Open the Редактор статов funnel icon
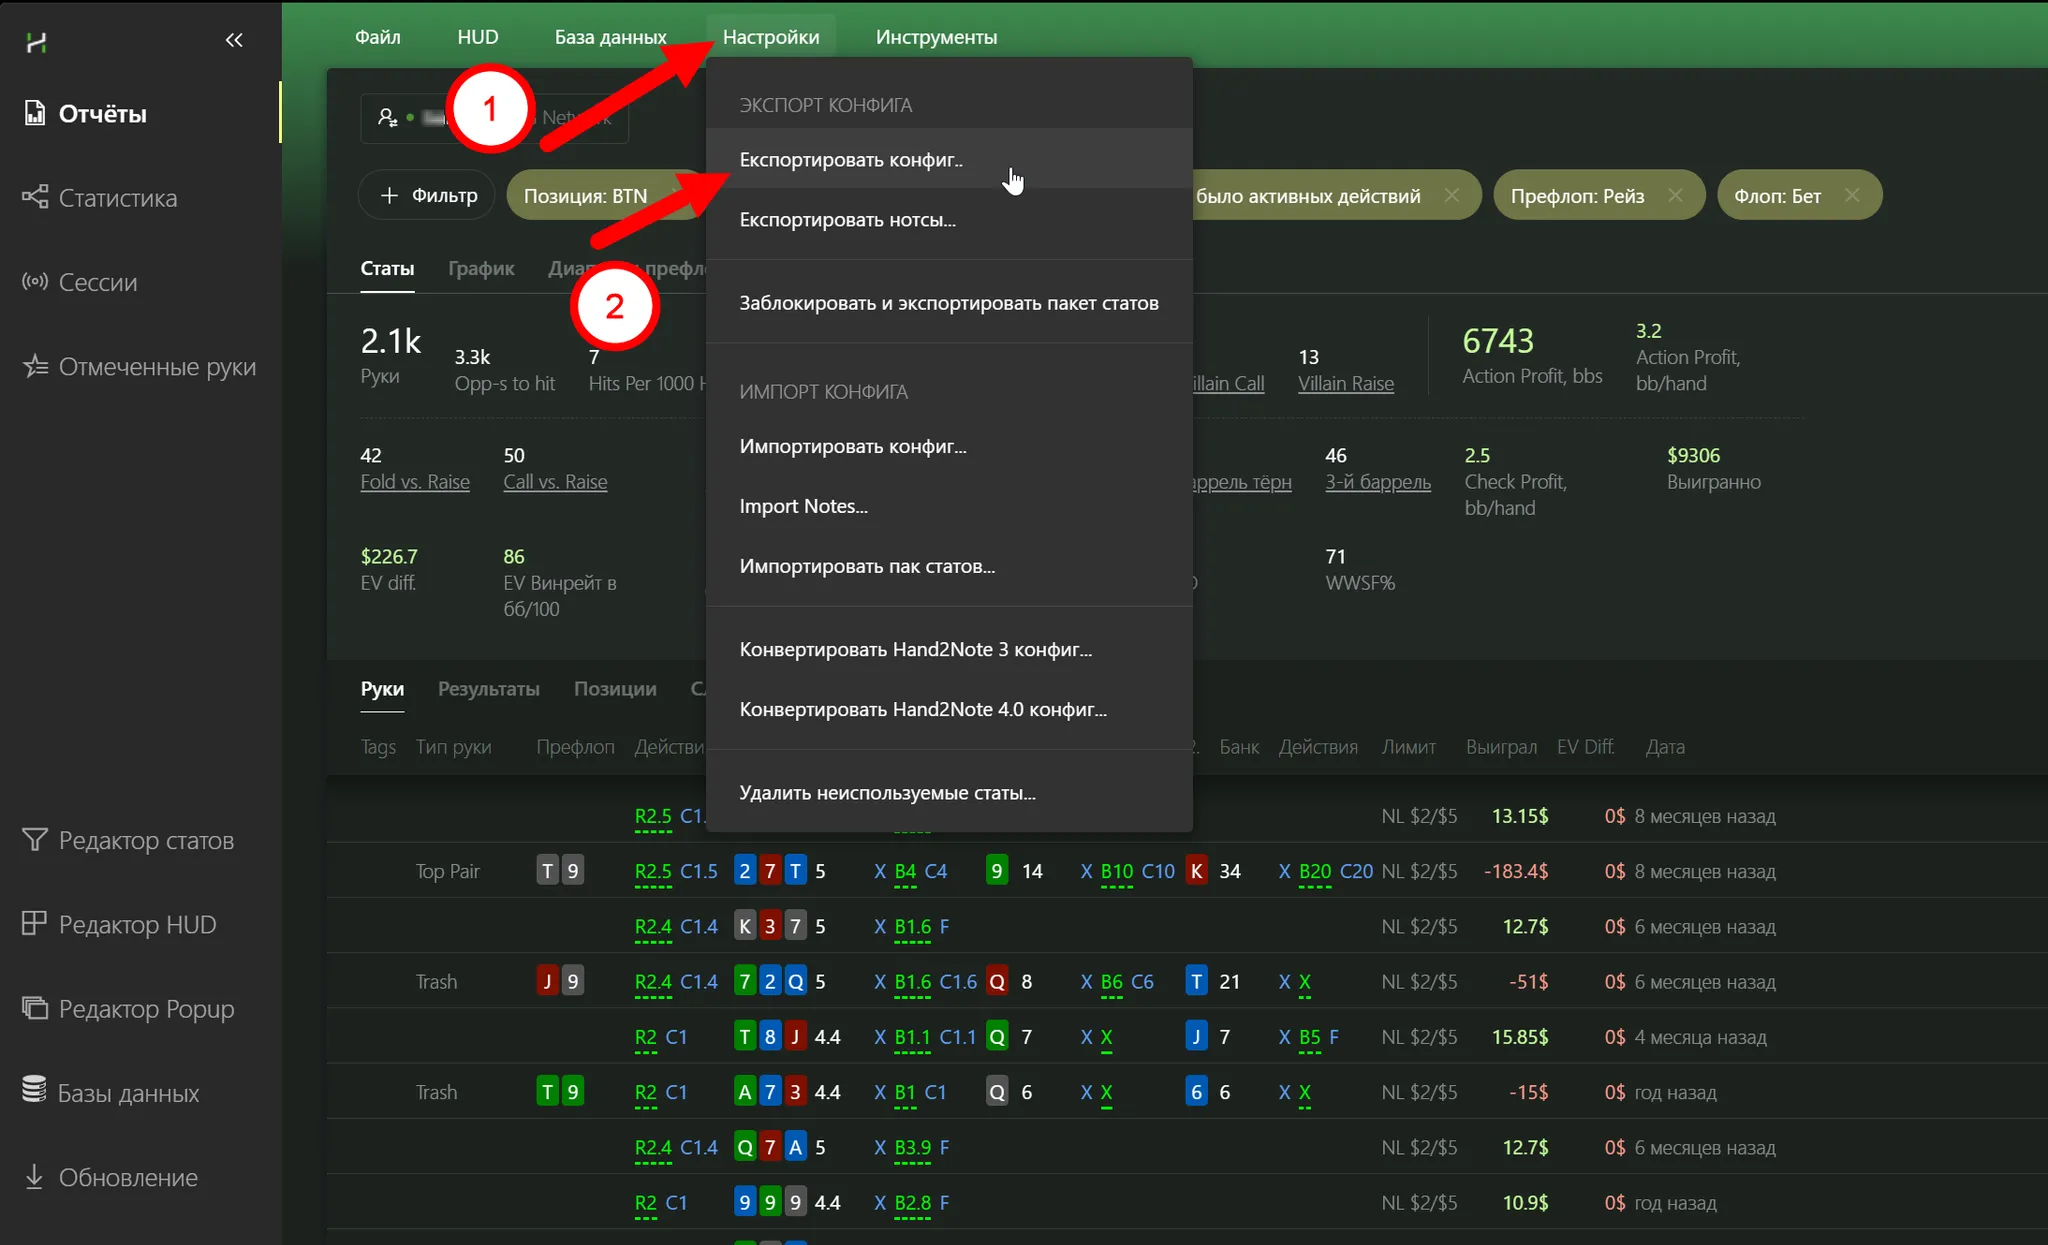 tap(35, 840)
